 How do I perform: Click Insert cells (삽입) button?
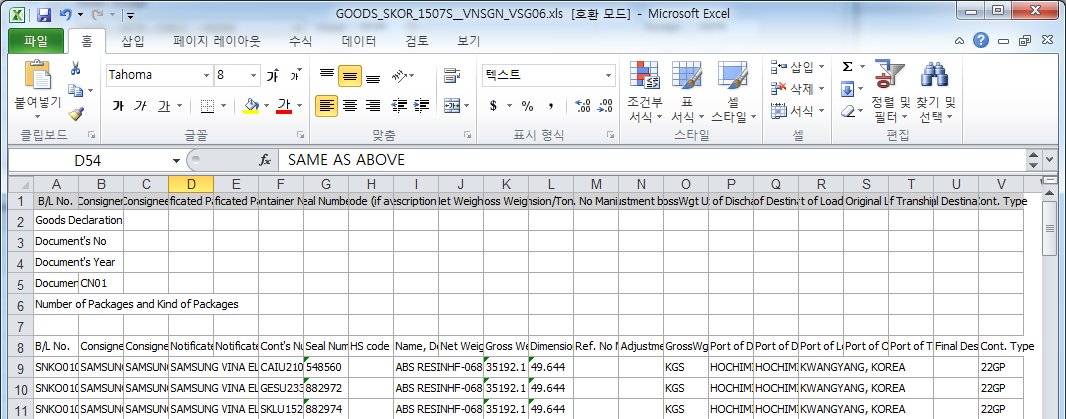[797, 67]
